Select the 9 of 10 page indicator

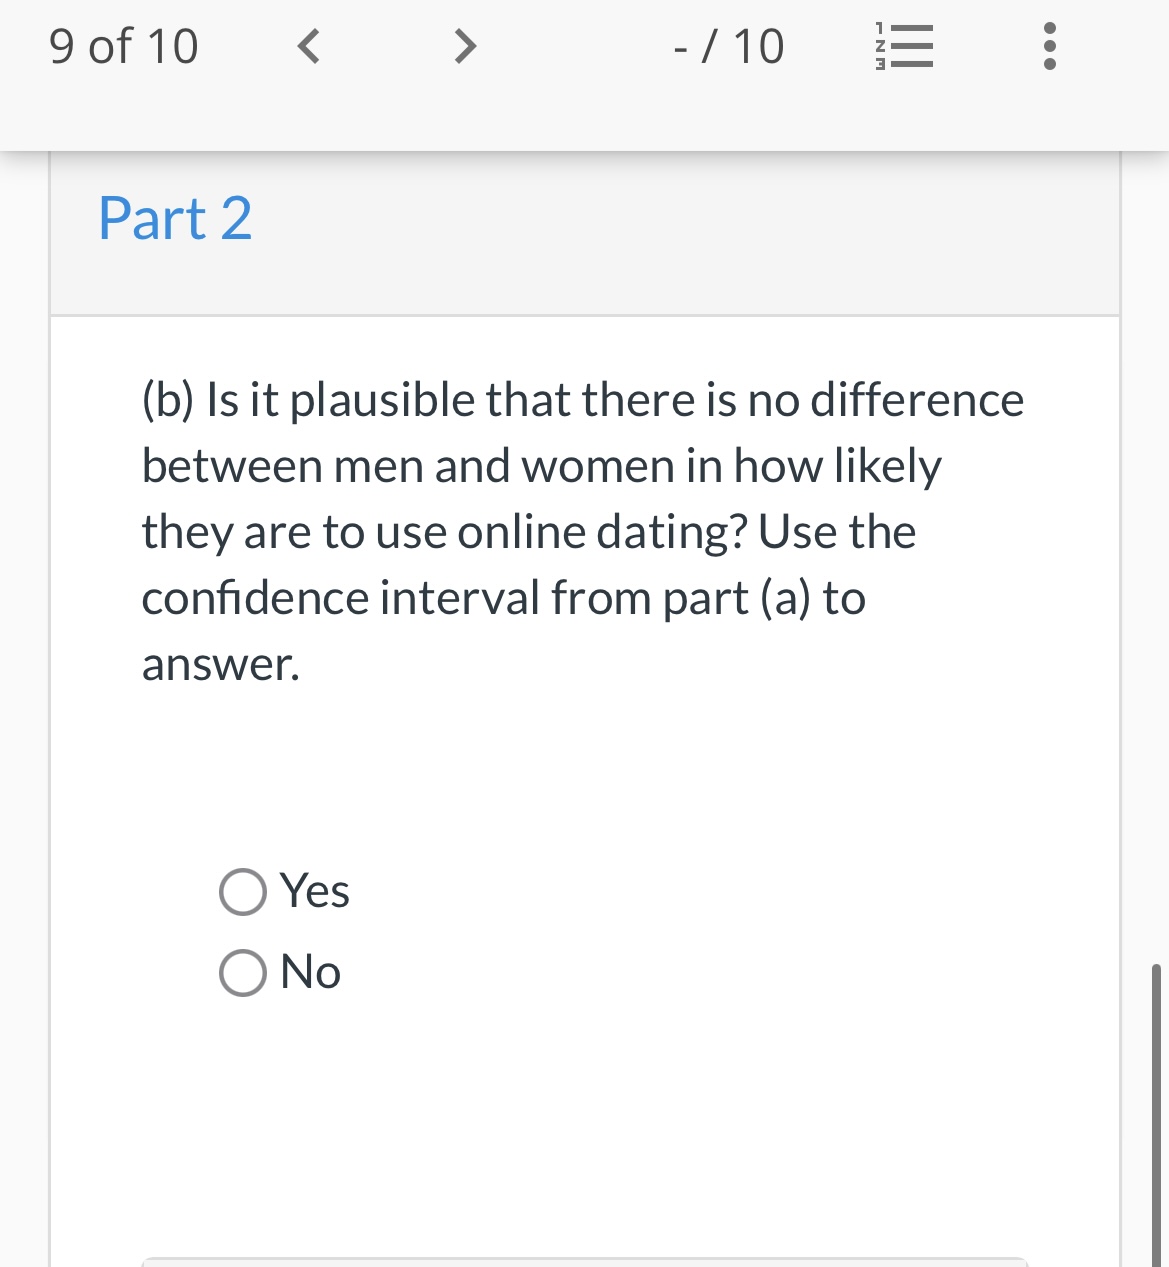pyautogui.click(x=122, y=45)
